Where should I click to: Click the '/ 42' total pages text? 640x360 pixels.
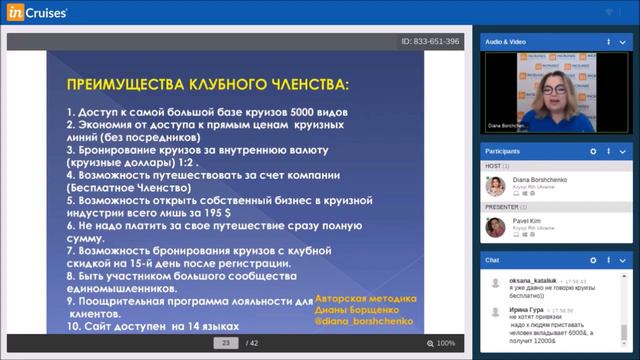coord(252,343)
